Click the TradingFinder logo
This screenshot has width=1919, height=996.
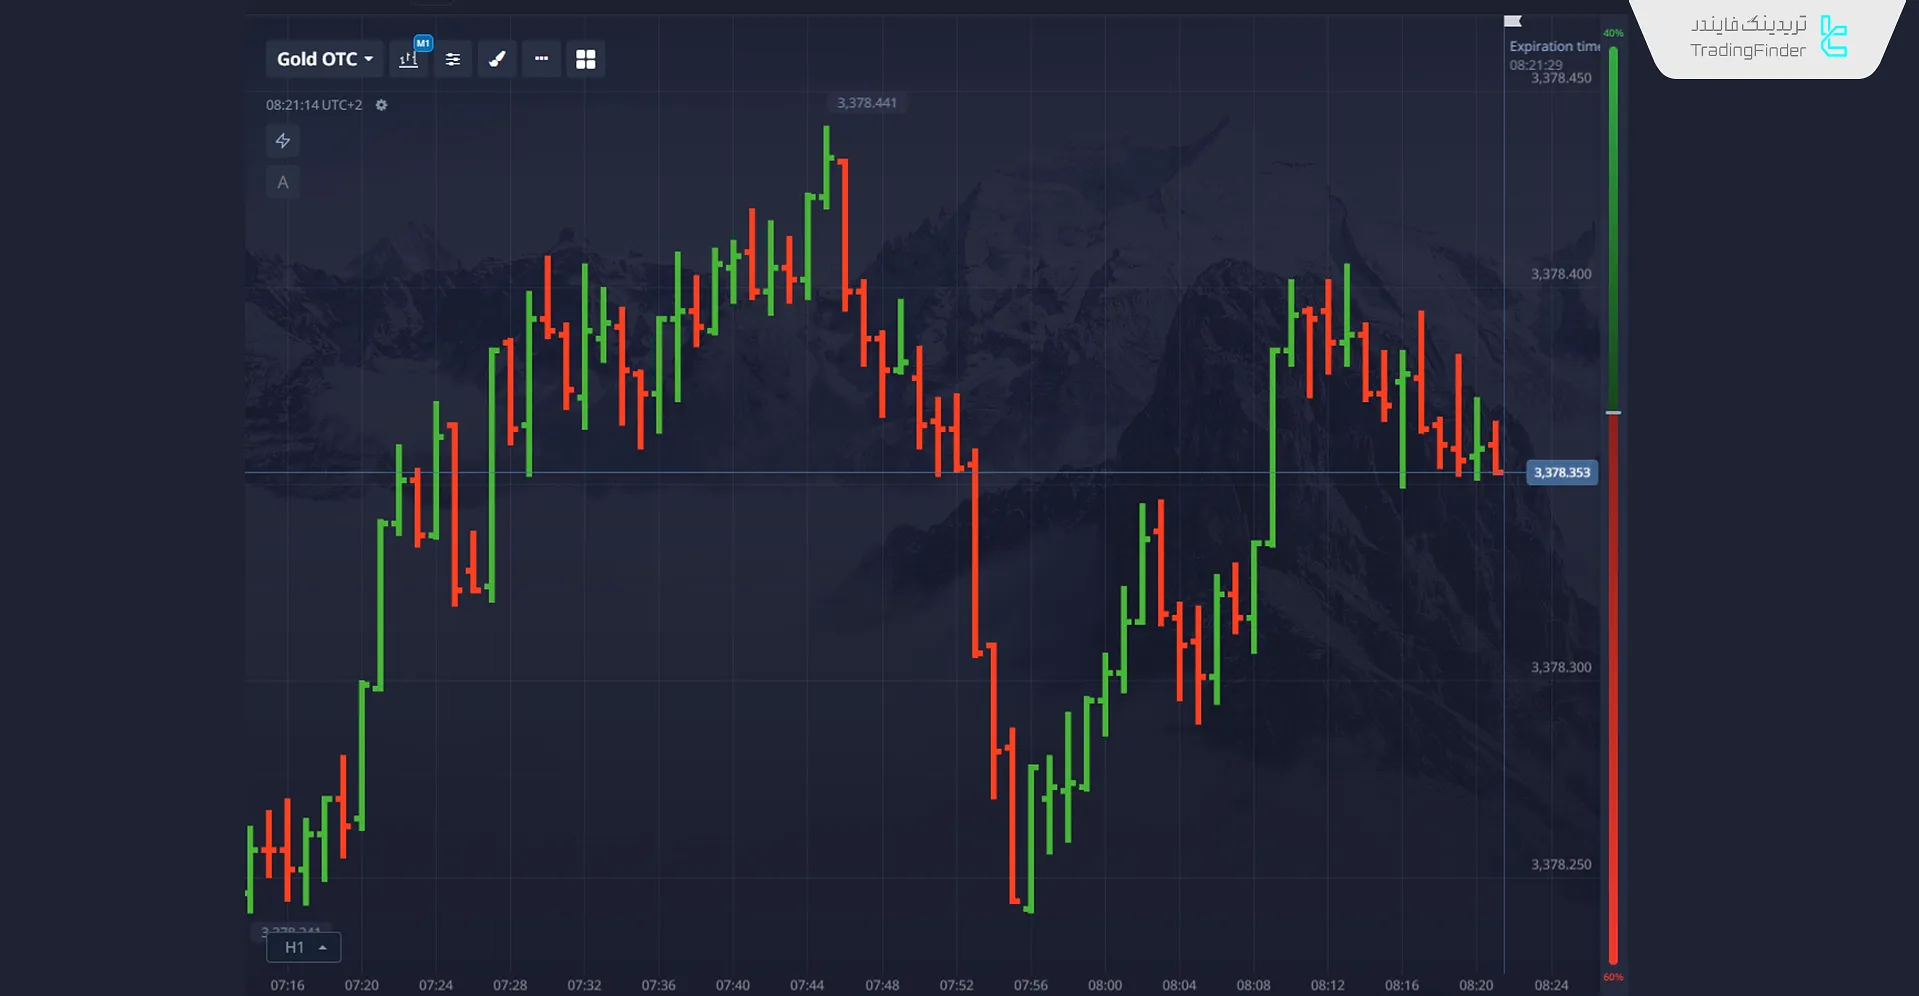click(1768, 38)
